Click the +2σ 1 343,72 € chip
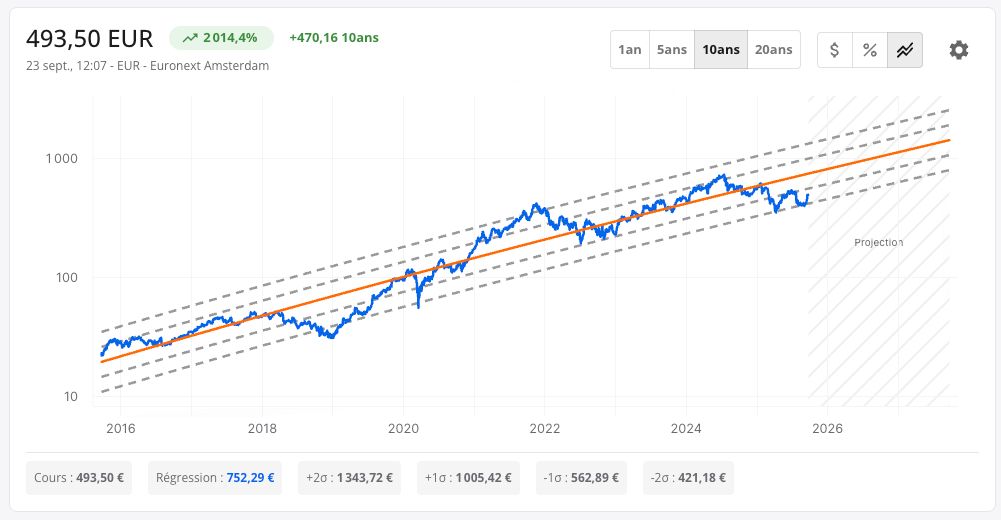The height and width of the screenshot is (520, 1001). point(349,478)
